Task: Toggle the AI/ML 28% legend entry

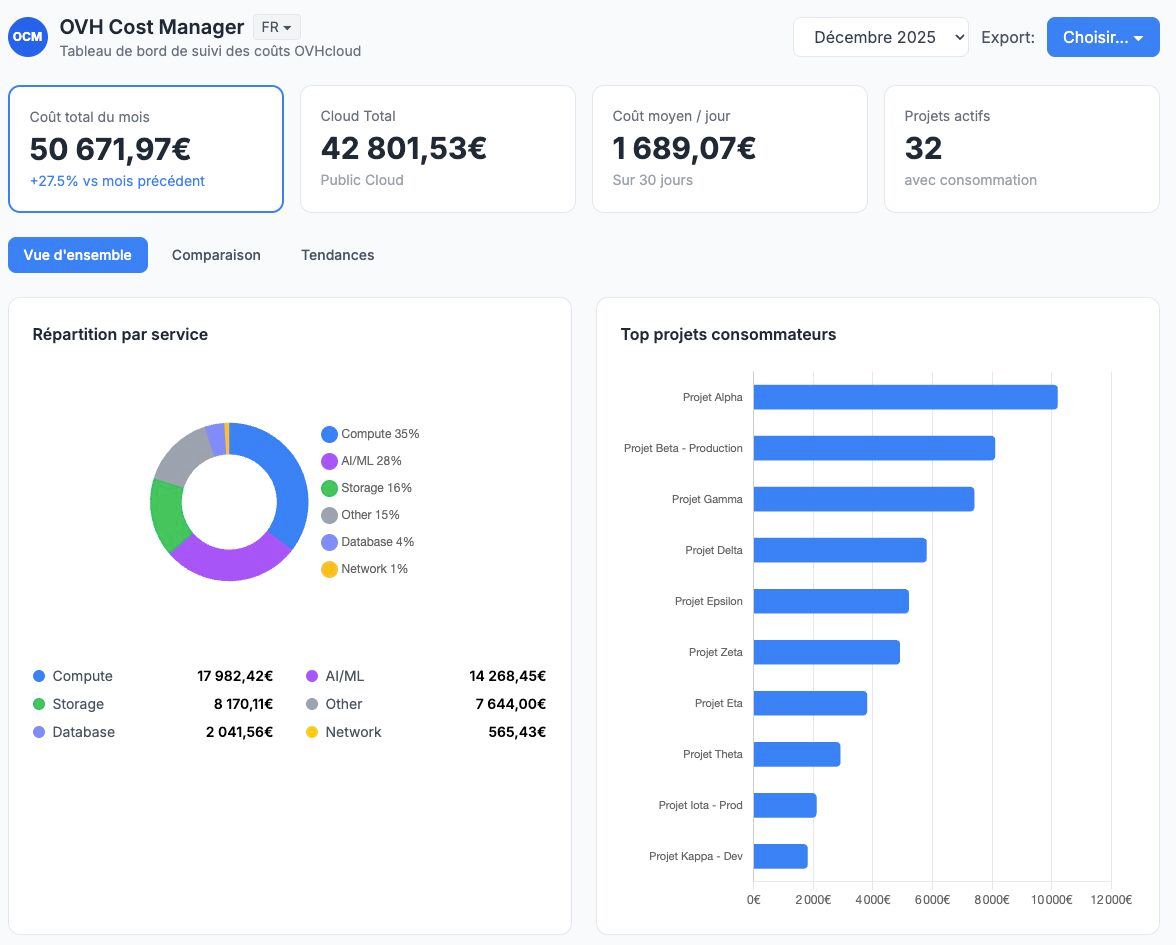Action: click(361, 461)
